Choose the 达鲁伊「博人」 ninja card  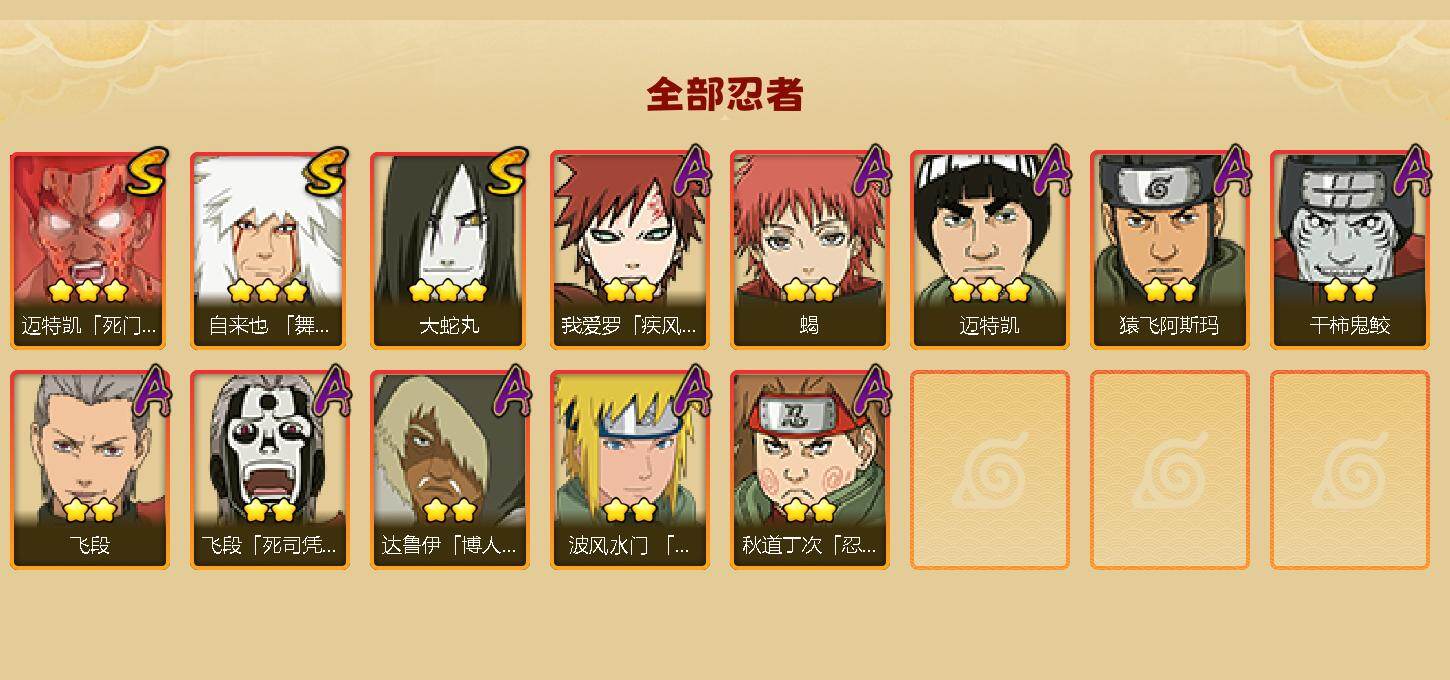click(x=450, y=470)
